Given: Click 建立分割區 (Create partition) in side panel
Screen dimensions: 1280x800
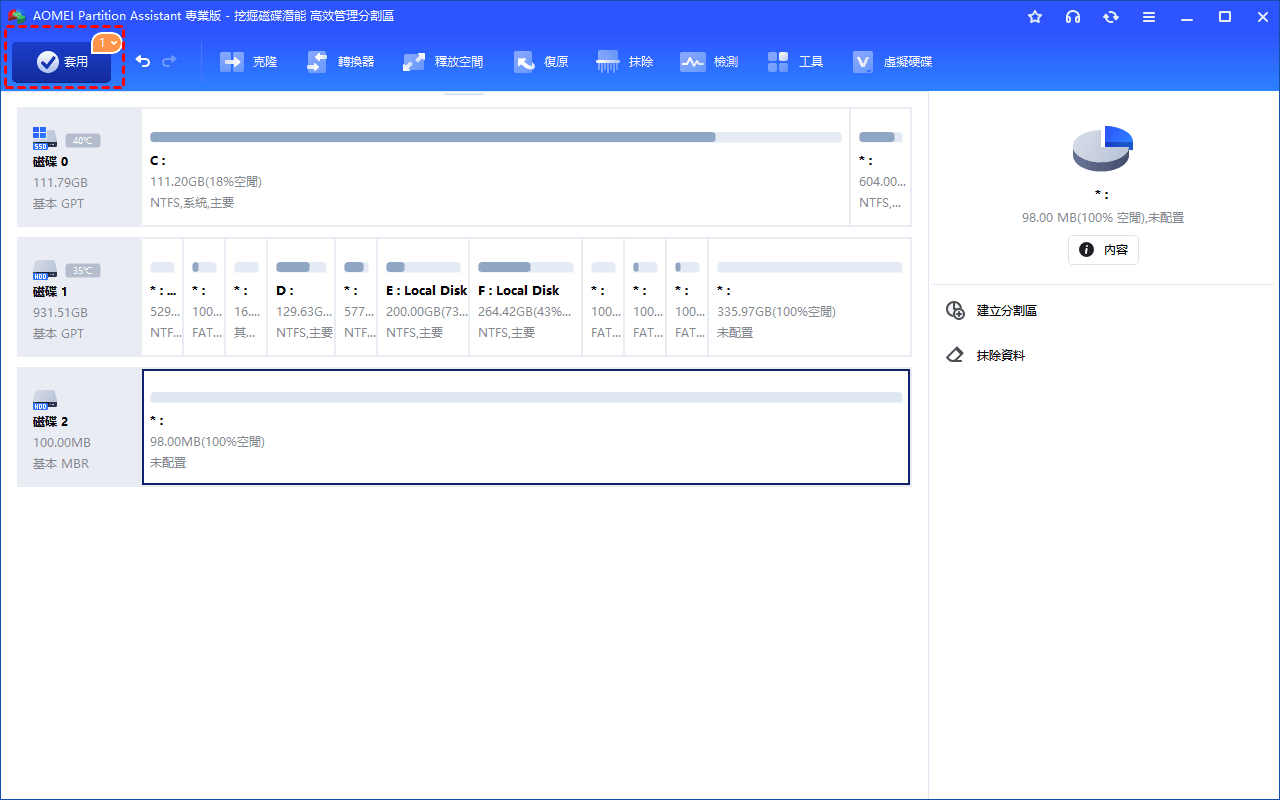Looking at the screenshot, I should pyautogui.click(x=1006, y=311).
